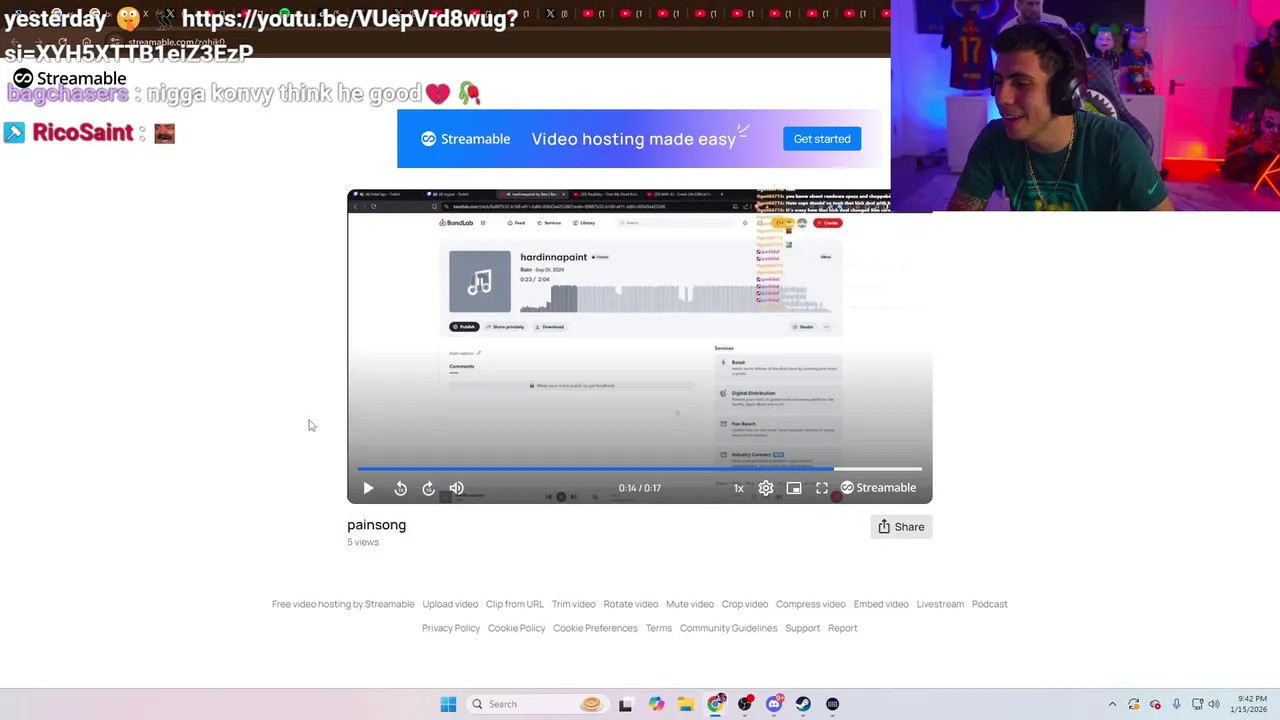This screenshot has width=1280, height=720.
Task: Open video player settings gear
Action: click(x=766, y=488)
